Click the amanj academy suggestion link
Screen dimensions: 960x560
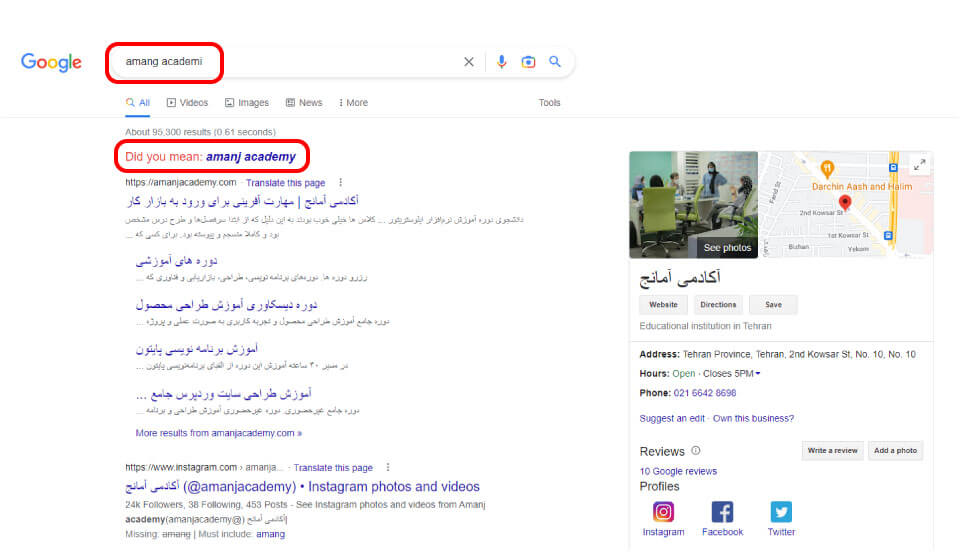251,157
